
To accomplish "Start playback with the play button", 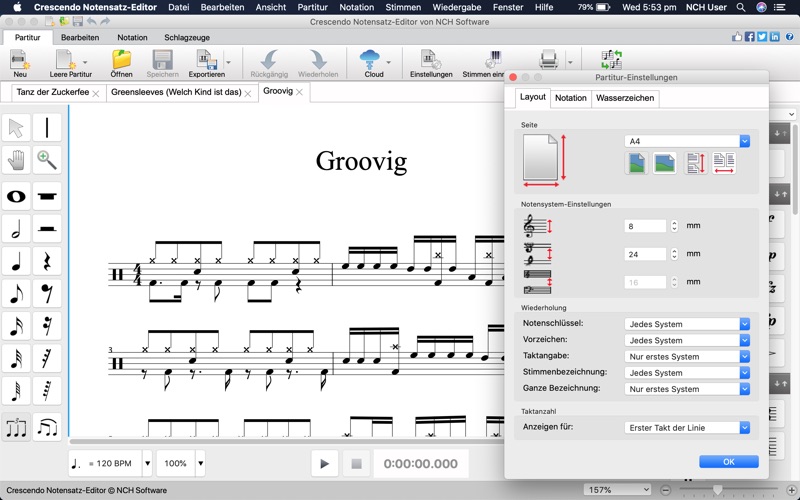I will 324,464.
